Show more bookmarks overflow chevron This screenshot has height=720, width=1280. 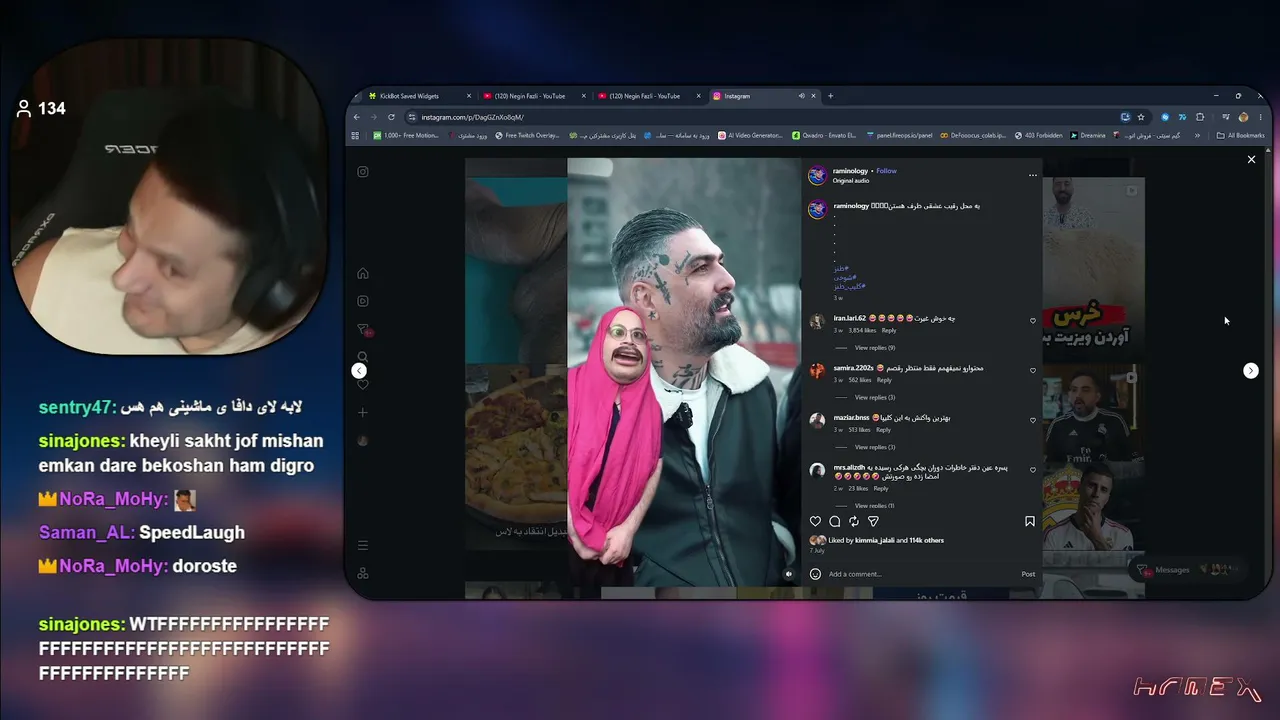(1198, 135)
